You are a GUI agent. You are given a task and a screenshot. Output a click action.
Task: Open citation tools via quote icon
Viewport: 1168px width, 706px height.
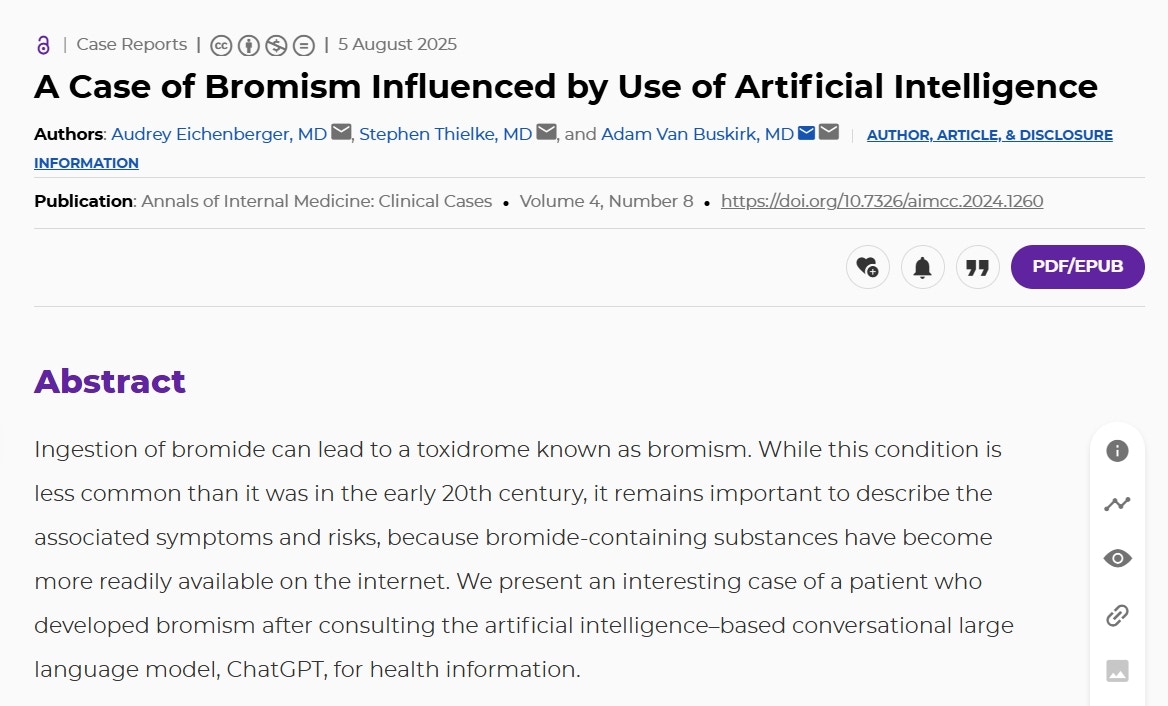[x=978, y=267]
